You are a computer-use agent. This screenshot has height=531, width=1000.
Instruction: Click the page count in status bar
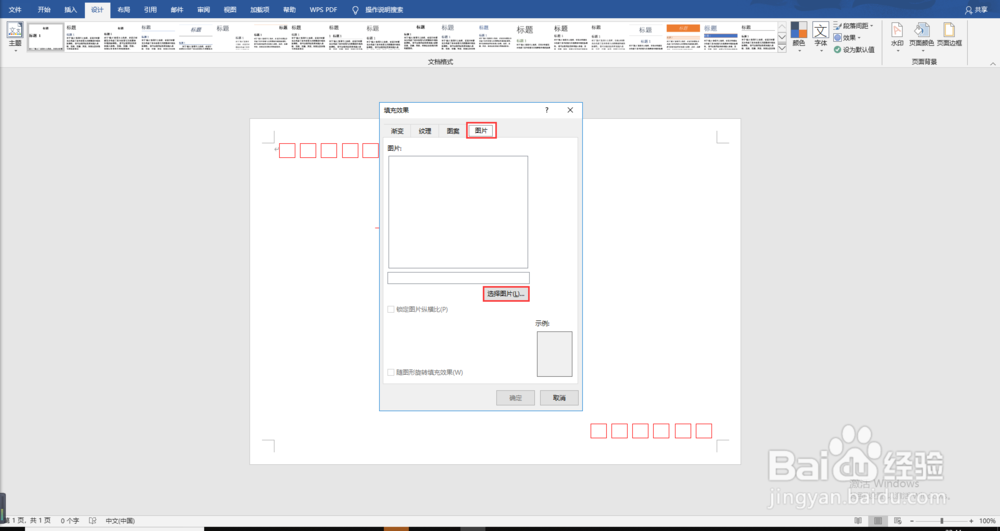tap(28, 521)
